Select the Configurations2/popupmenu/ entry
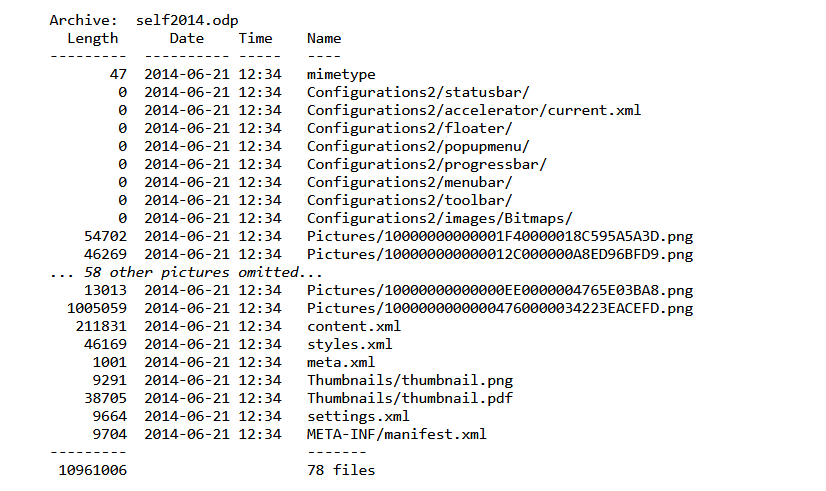826x491 pixels. point(418,146)
